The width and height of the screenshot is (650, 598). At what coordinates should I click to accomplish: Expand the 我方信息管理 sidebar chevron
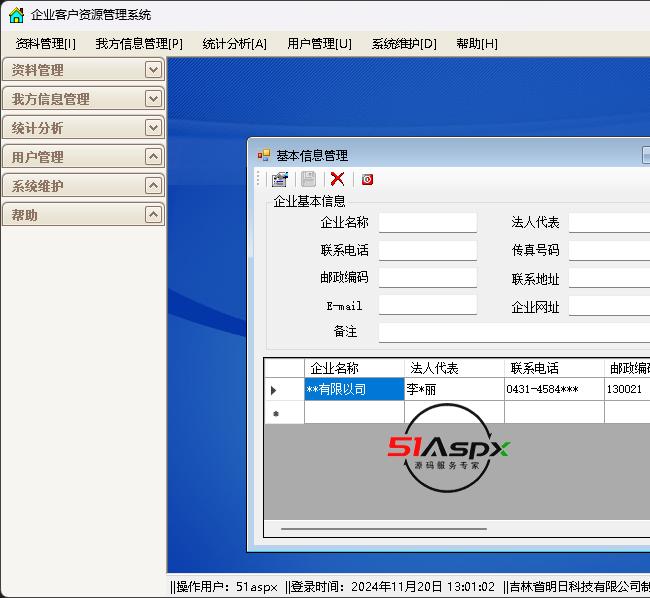153,99
